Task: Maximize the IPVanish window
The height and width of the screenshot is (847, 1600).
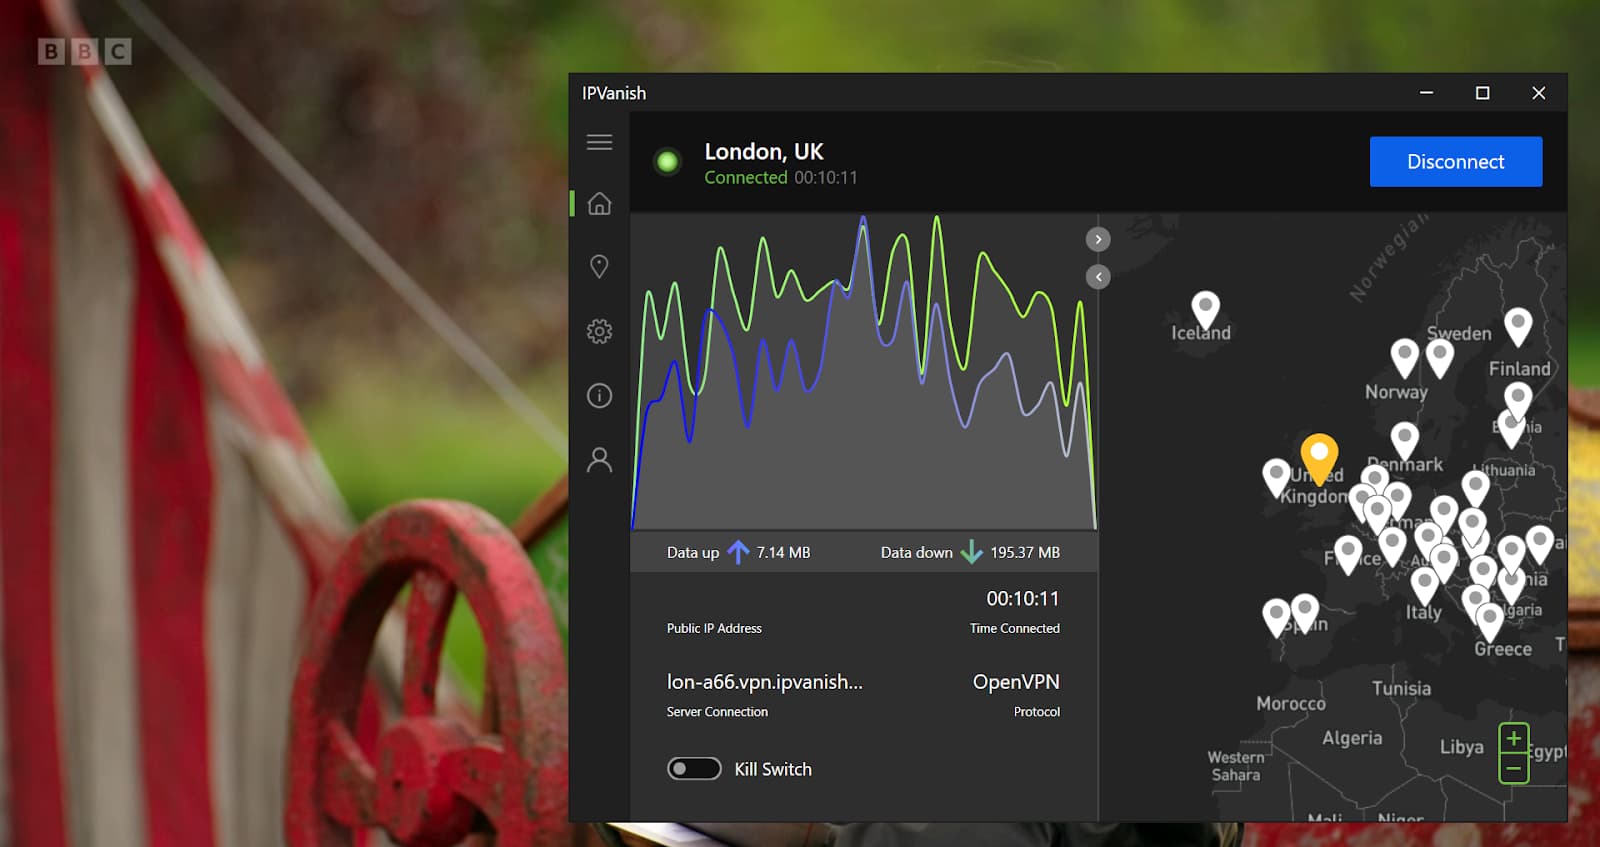Action: (x=1483, y=93)
